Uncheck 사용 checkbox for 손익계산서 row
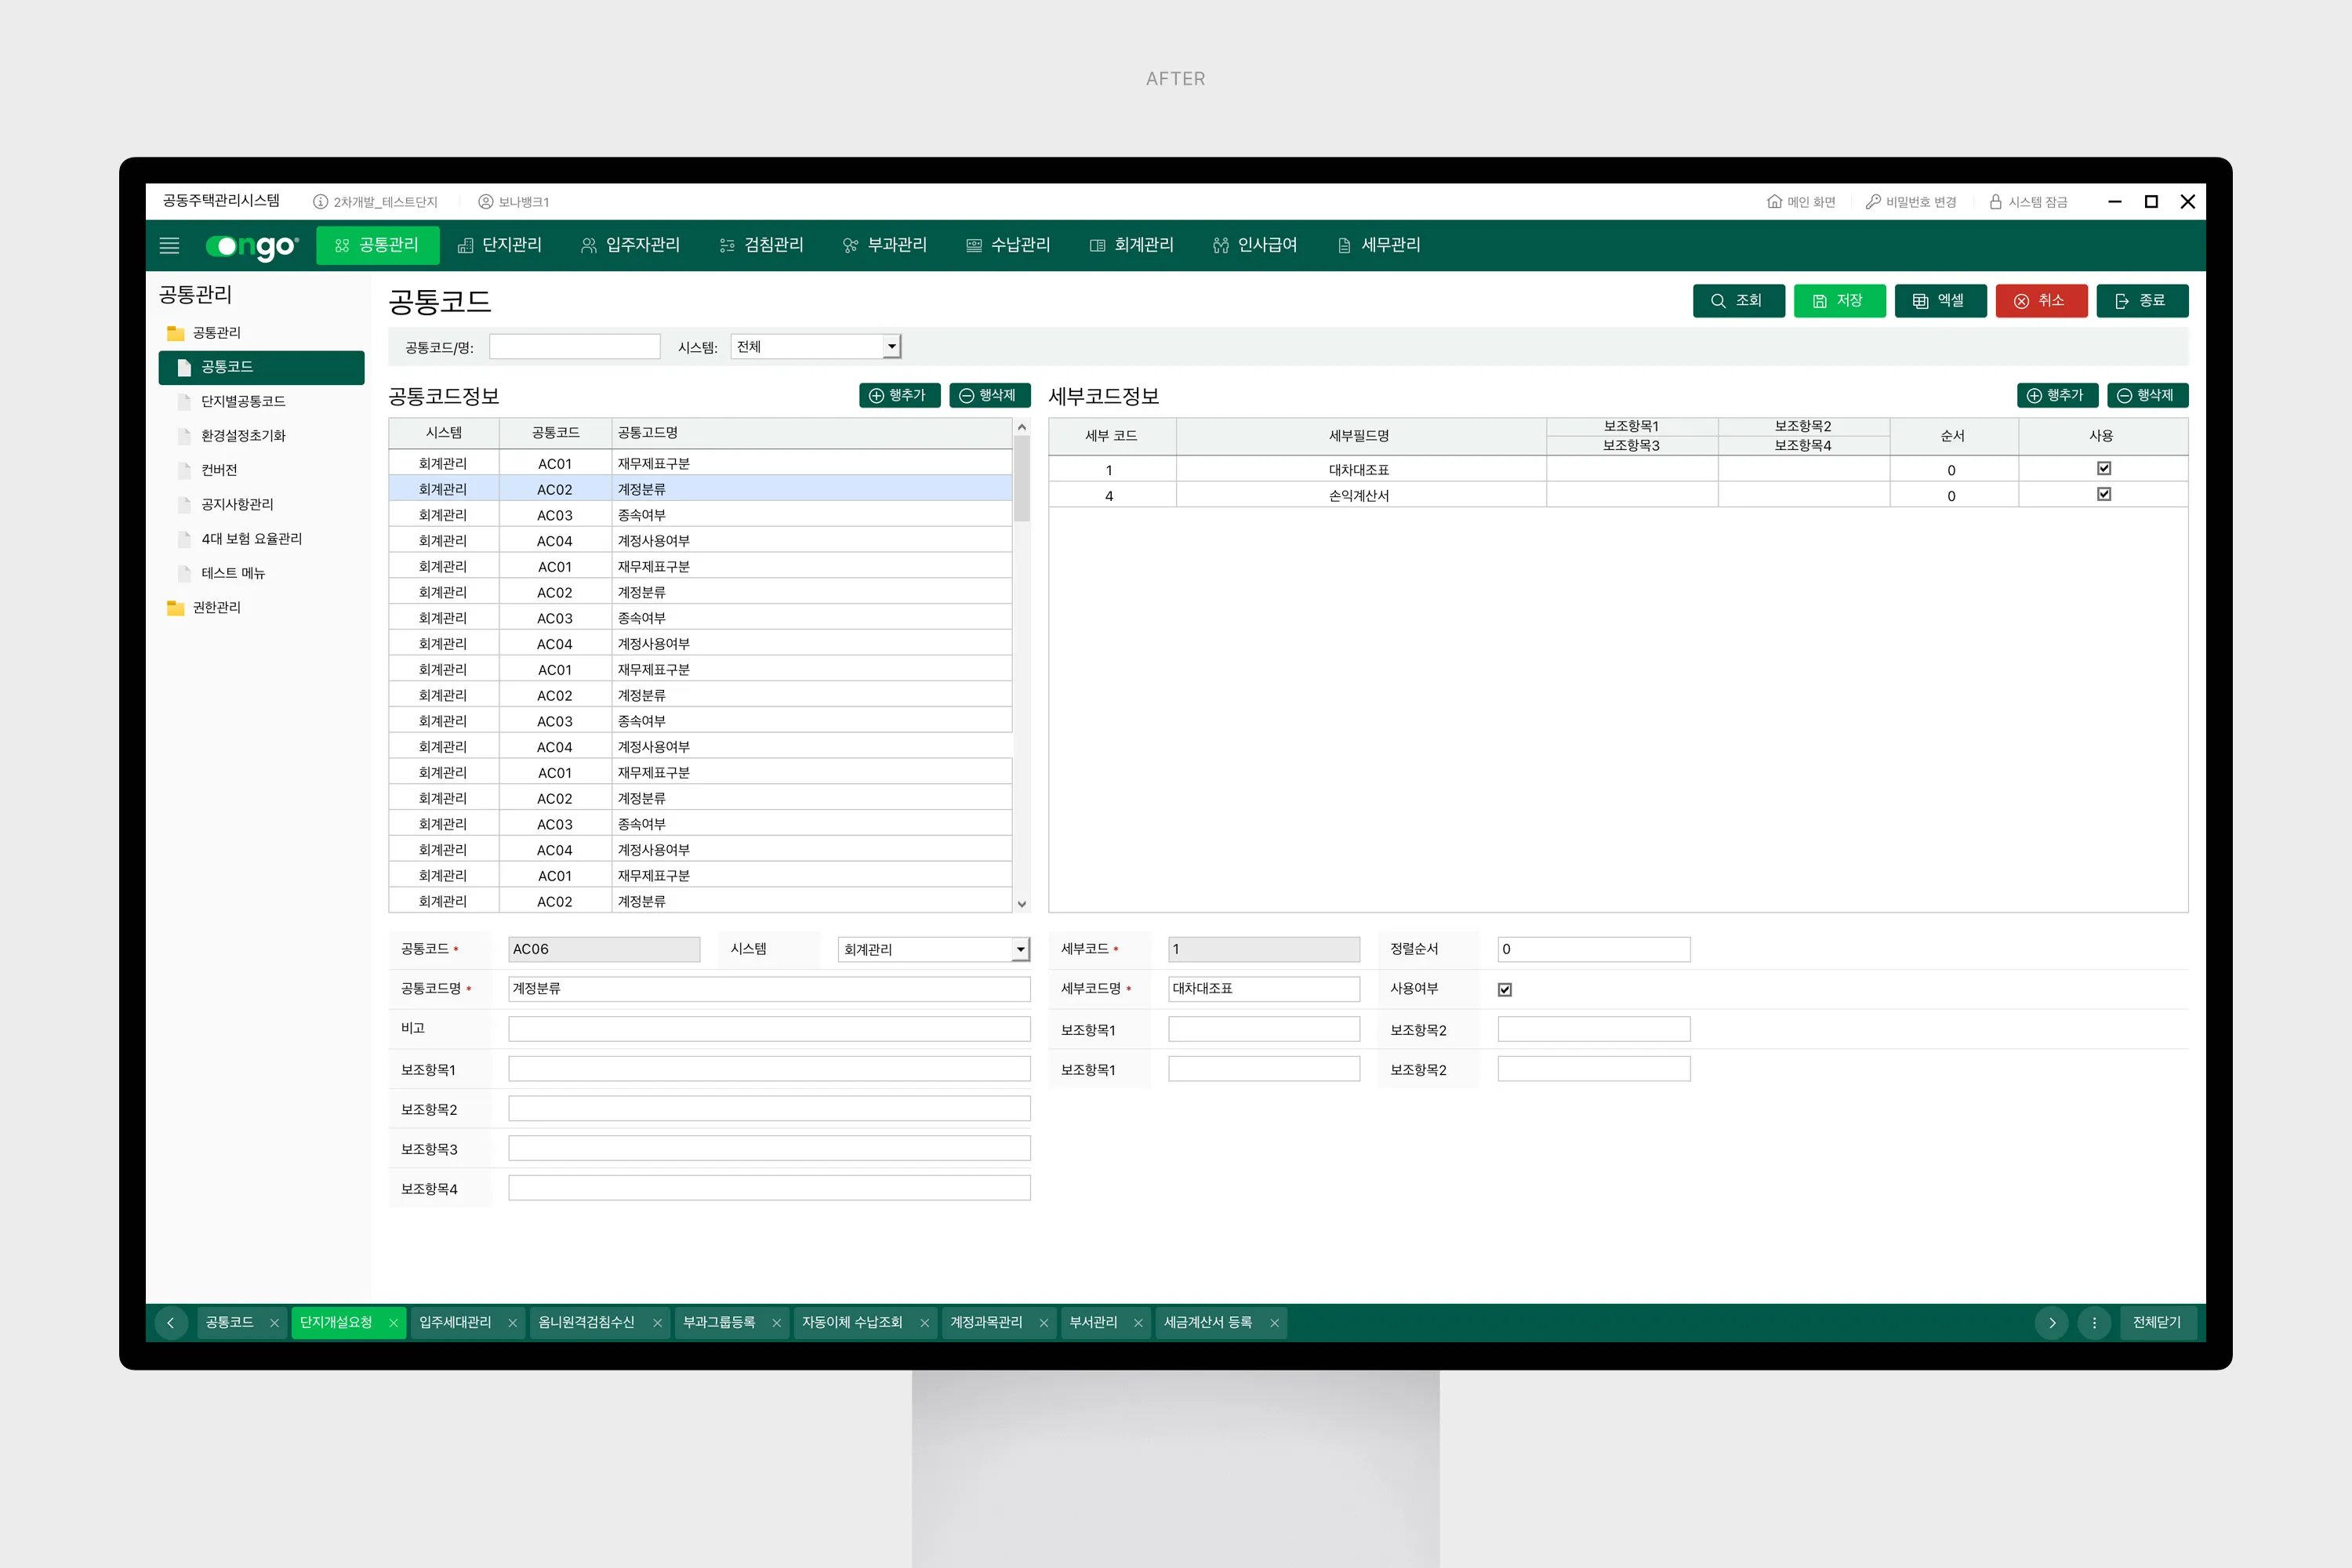This screenshot has height=1568, width=2352. click(x=2104, y=495)
